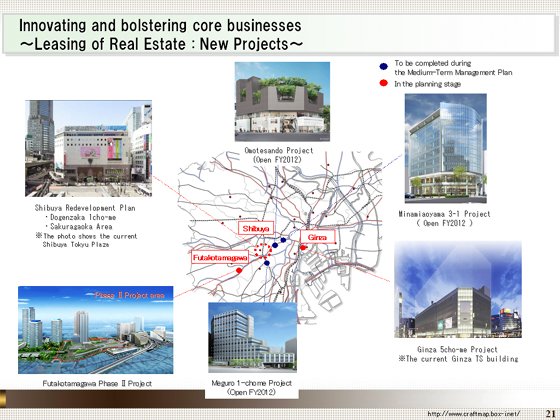
Task: Click the dotted red circle marker near Shibuya
Action: [x=263, y=250]
